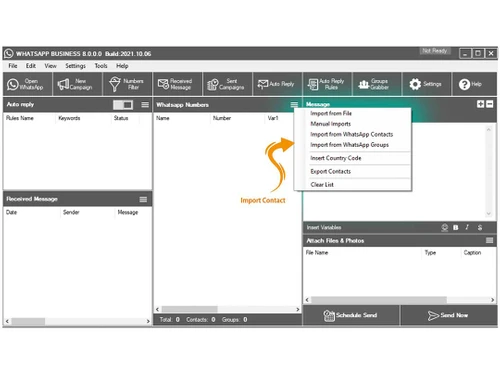
Task: Click the Send Now button
Action: pyautogui.click(x=449, y=315)
